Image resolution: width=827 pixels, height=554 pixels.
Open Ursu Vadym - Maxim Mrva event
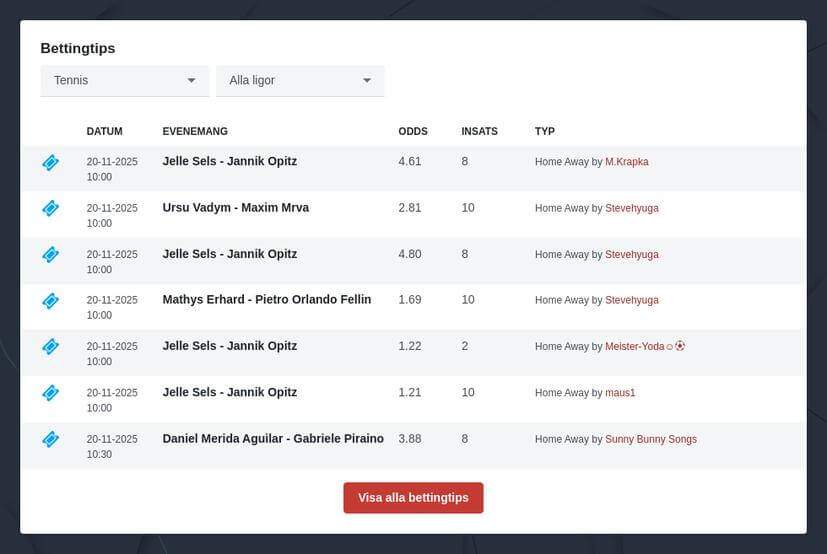coord(235,208)
